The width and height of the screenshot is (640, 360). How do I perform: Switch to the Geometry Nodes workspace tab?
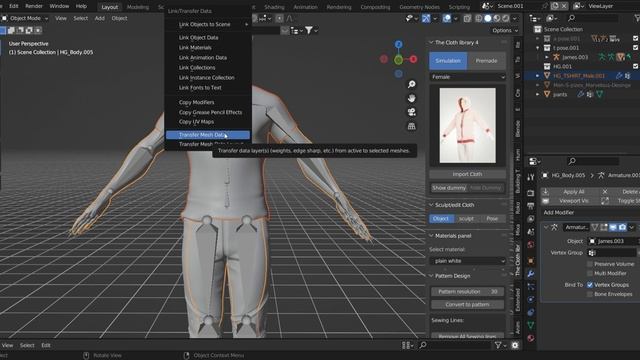419,7
